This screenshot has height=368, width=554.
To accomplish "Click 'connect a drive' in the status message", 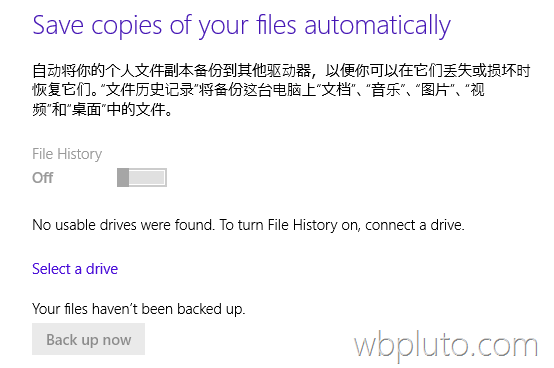I will pyautogui.click(x=414, y=225).
